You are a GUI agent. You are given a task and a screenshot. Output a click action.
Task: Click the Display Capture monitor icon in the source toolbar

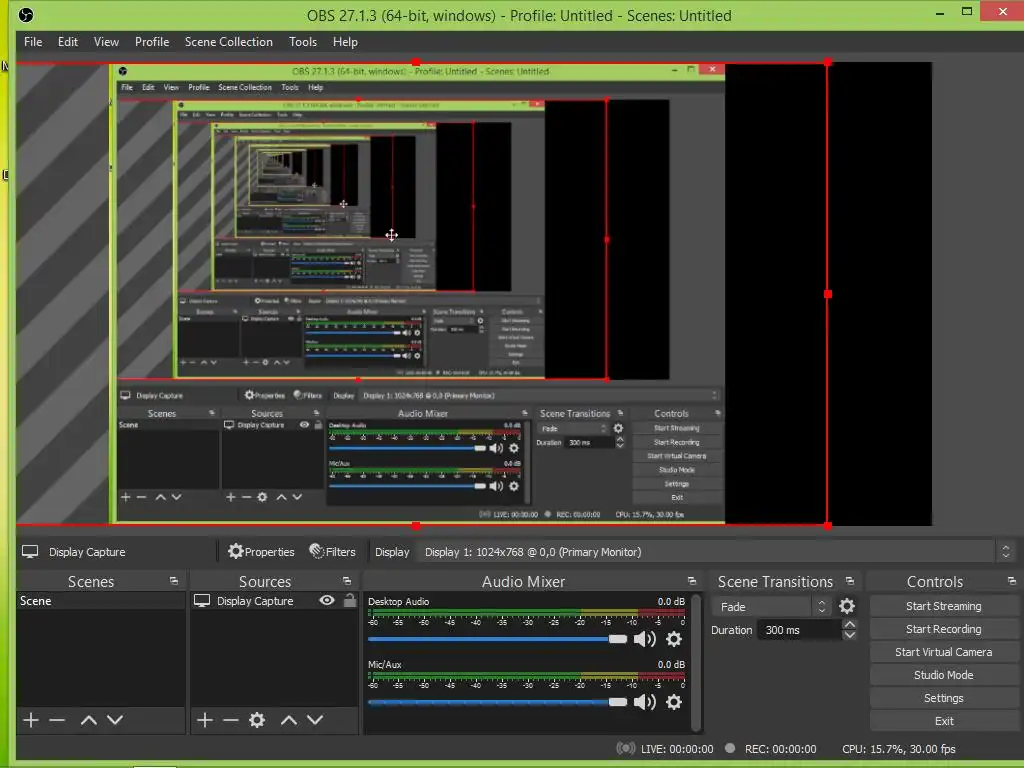30,552
